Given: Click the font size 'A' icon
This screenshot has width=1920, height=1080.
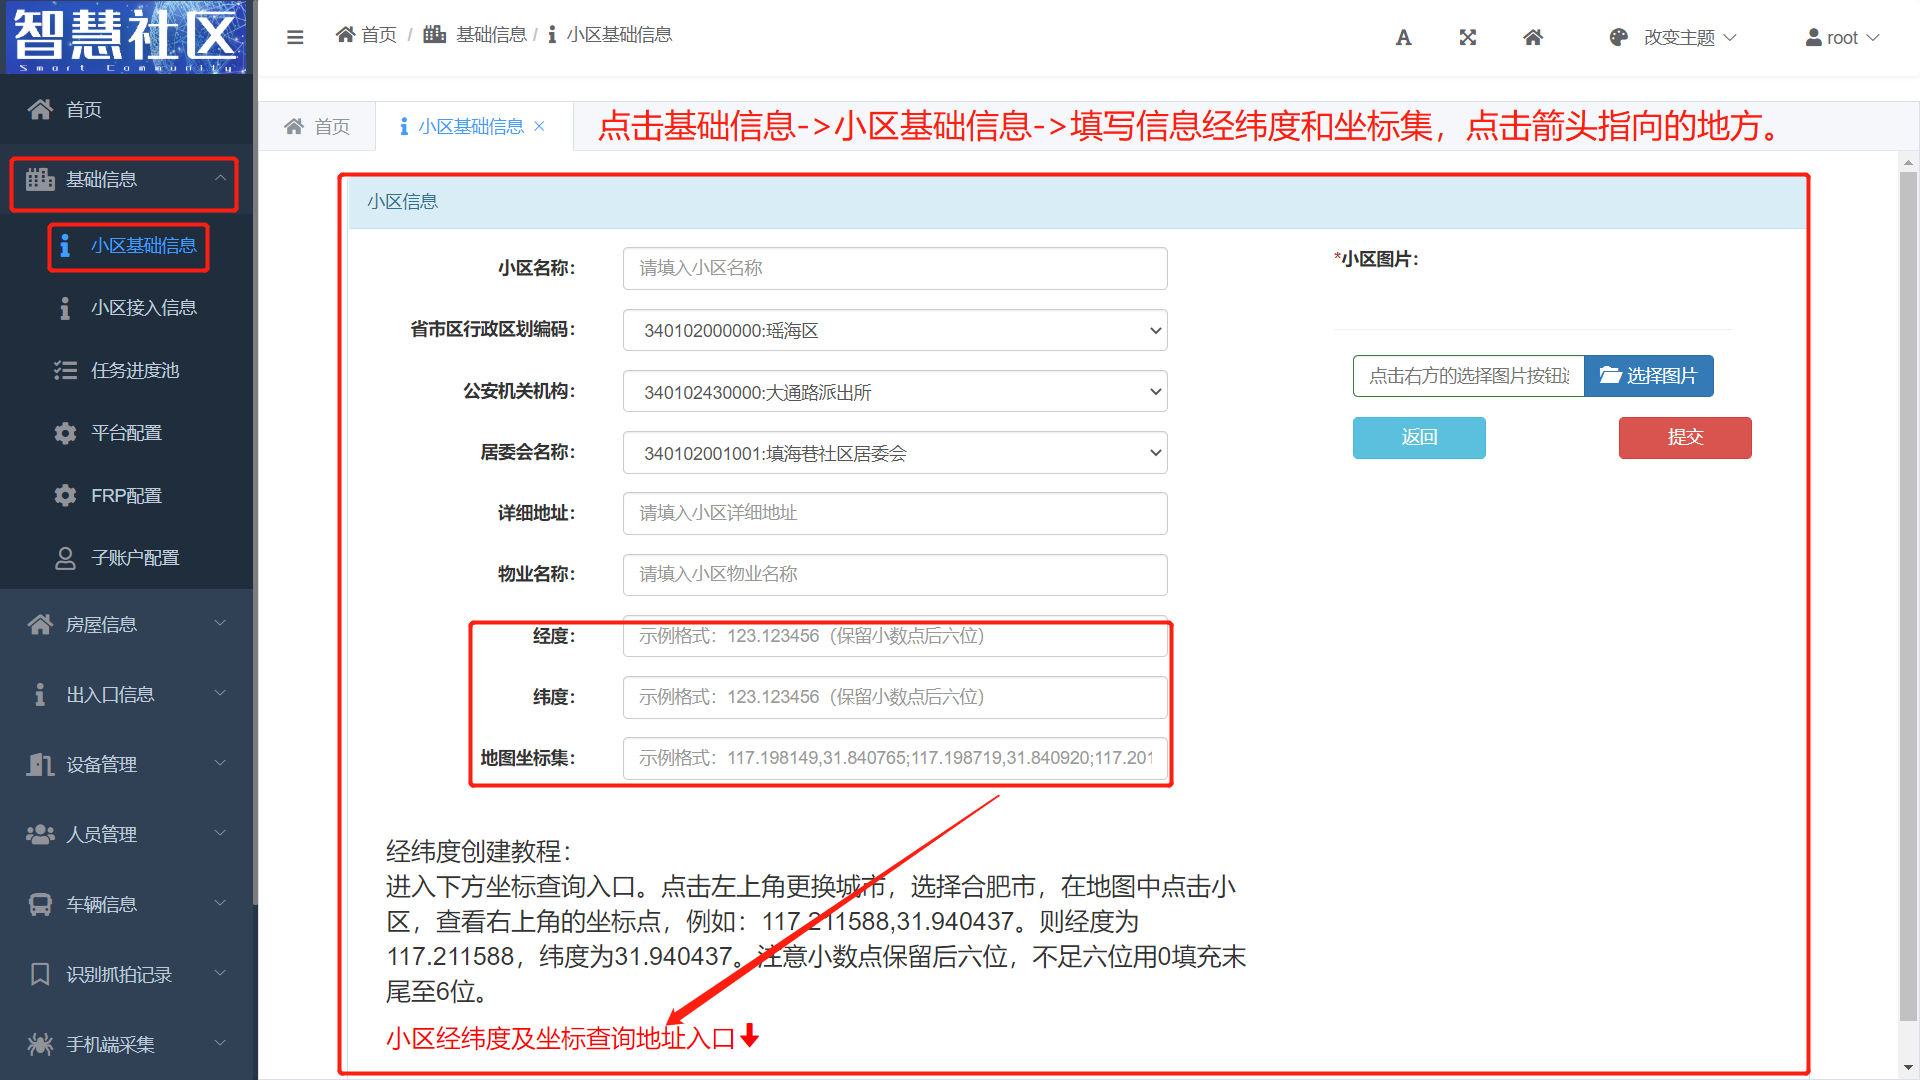Looking at the screenshot, I should coord(1403,37).
